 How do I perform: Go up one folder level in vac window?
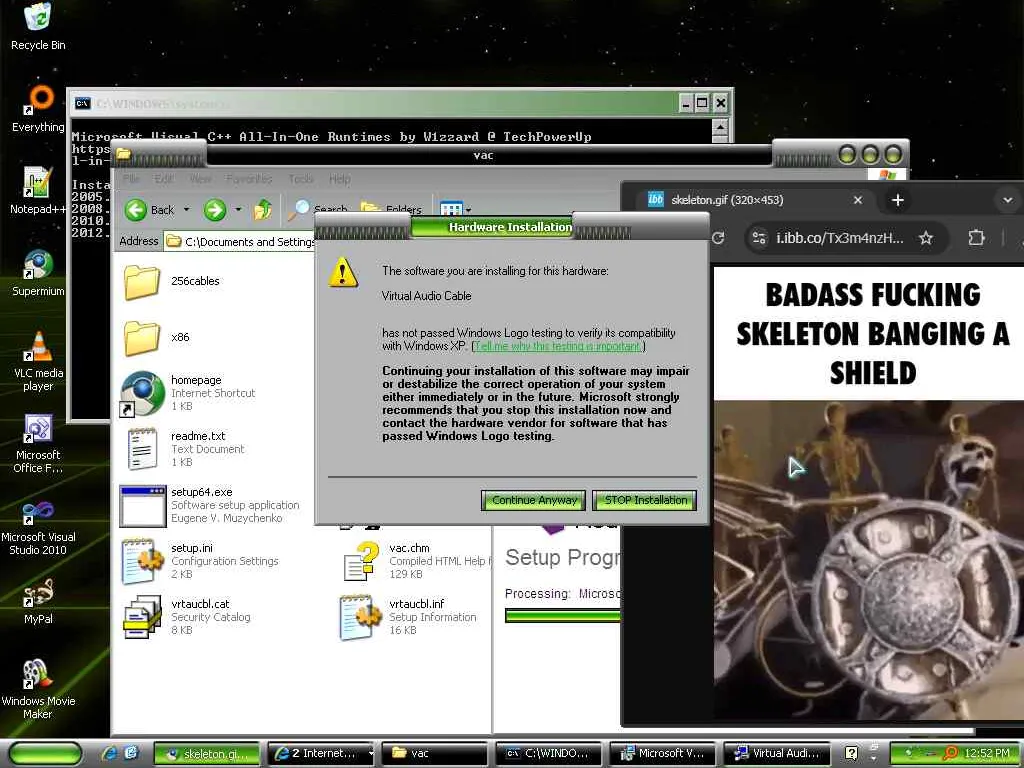click(263, 210)
